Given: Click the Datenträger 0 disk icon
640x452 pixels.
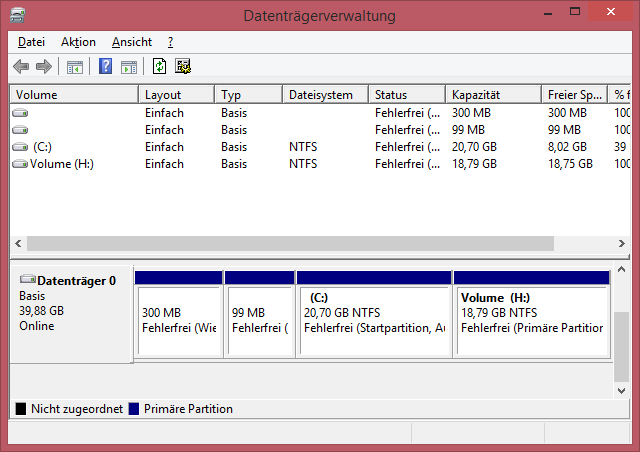Looking at the screenshot, I should click(x=28, y=279).
